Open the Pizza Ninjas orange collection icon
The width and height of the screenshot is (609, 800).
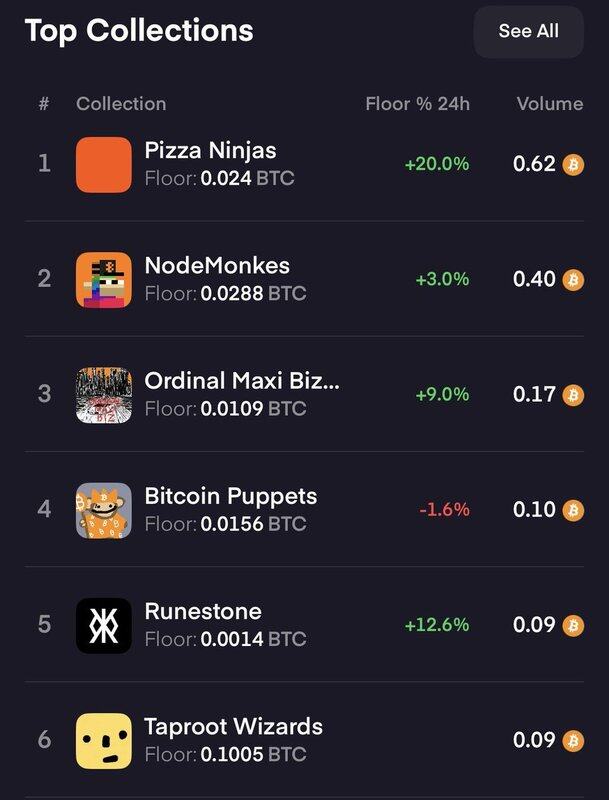pos(104,164)
